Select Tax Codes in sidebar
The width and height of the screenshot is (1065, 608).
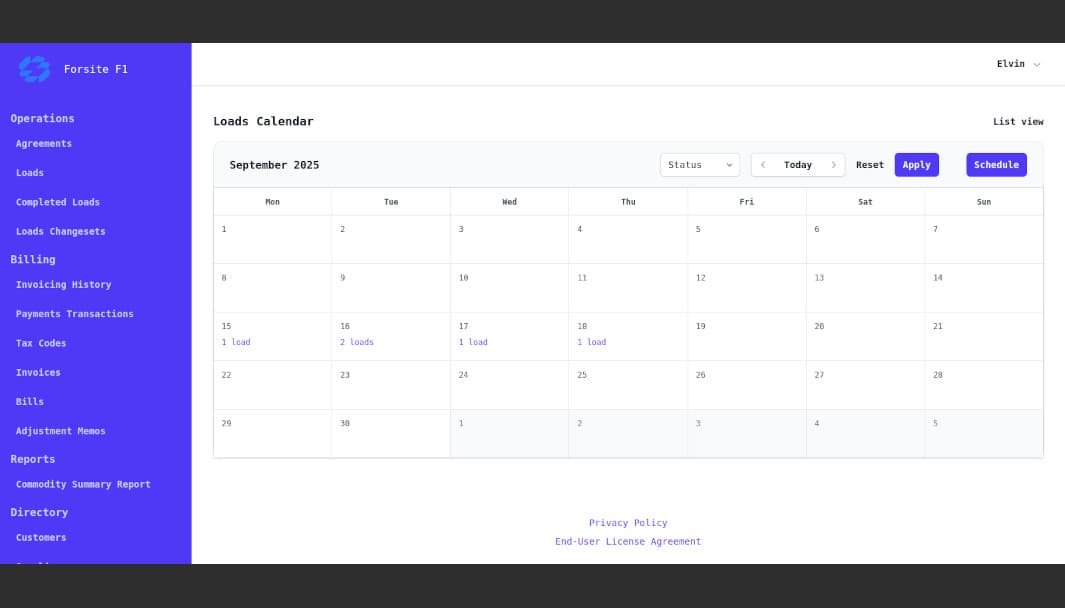(x=41, y=343)
